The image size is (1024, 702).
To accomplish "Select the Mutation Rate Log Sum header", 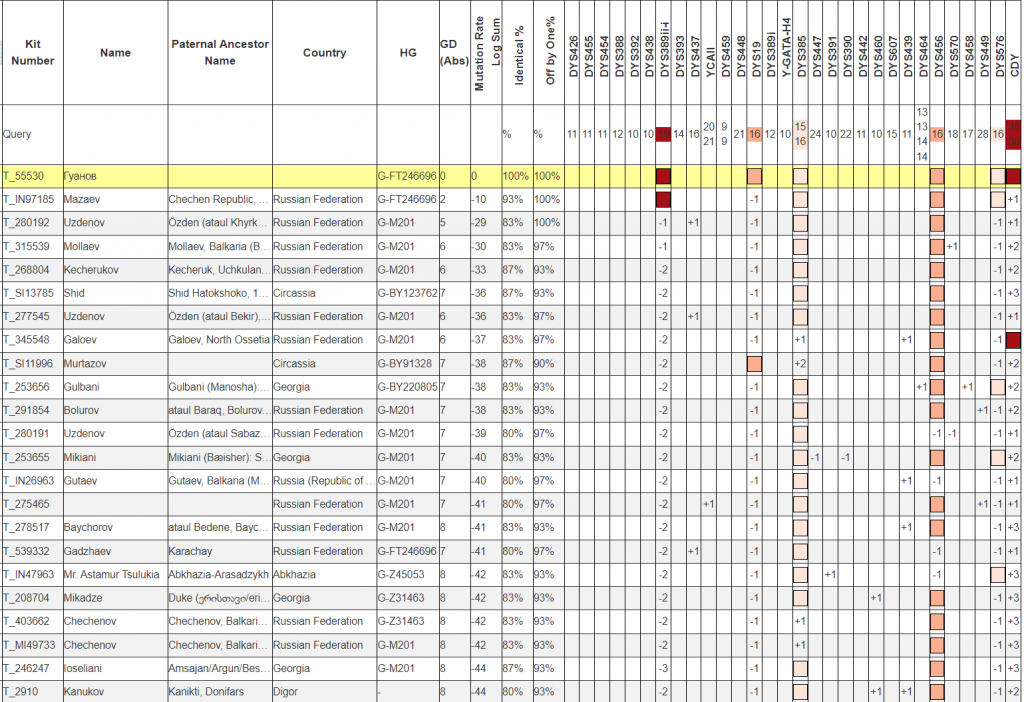I will point(486,53).
